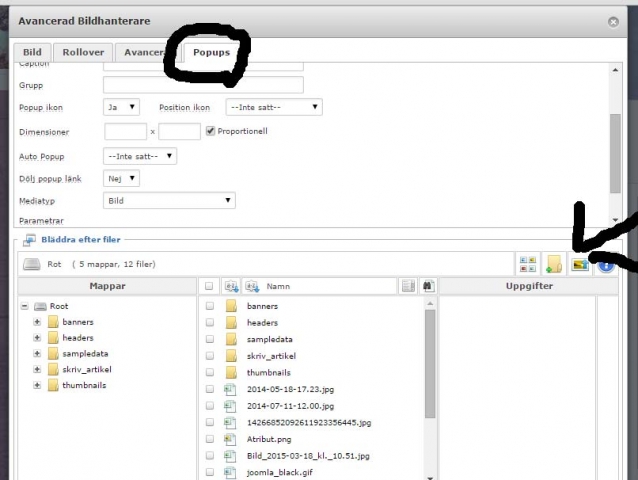
Task: Toggle thumbnail view icon in file browser
Action: point(527,265)
